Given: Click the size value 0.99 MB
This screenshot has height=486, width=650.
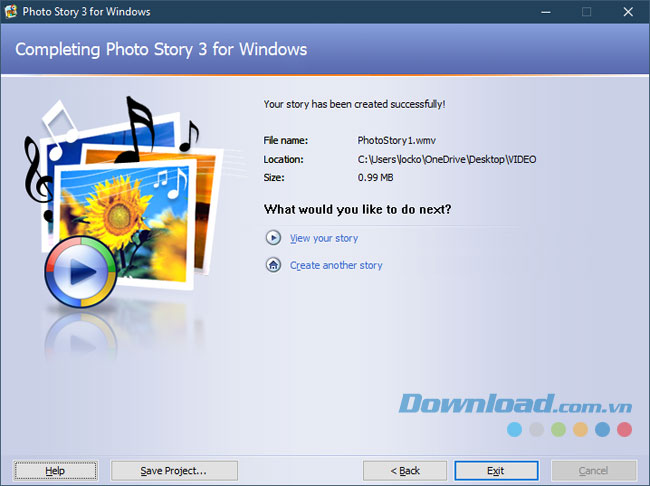Looking at the screenshot, I should 375,177.
